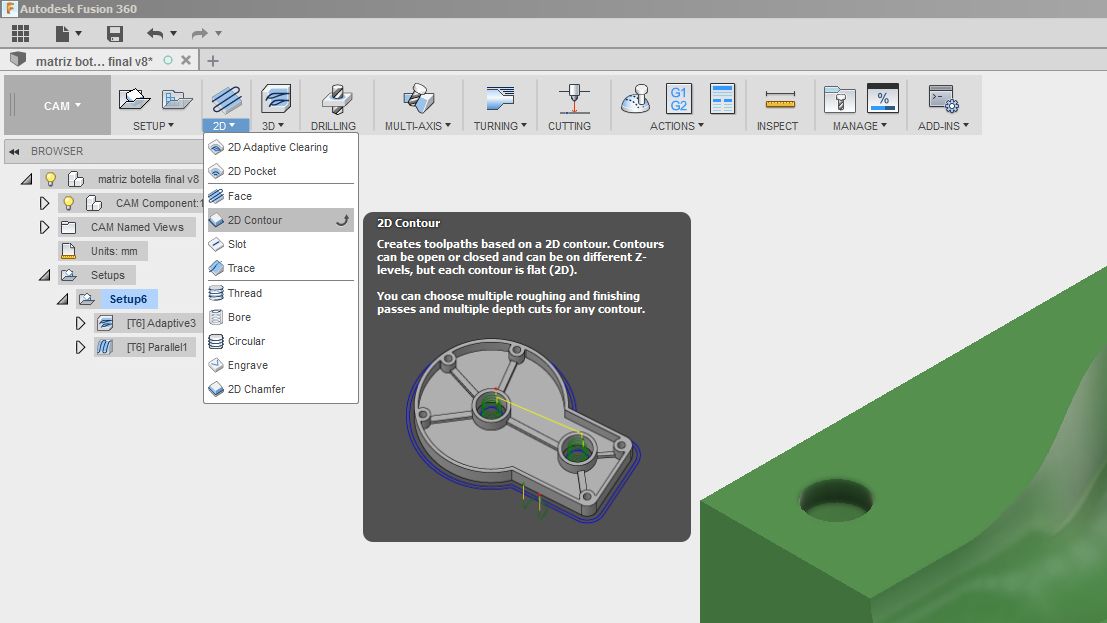This screenshot has width=1107, height=623.
Task: Click the percent Task Manager icon
Action: (x=882, y=99)
